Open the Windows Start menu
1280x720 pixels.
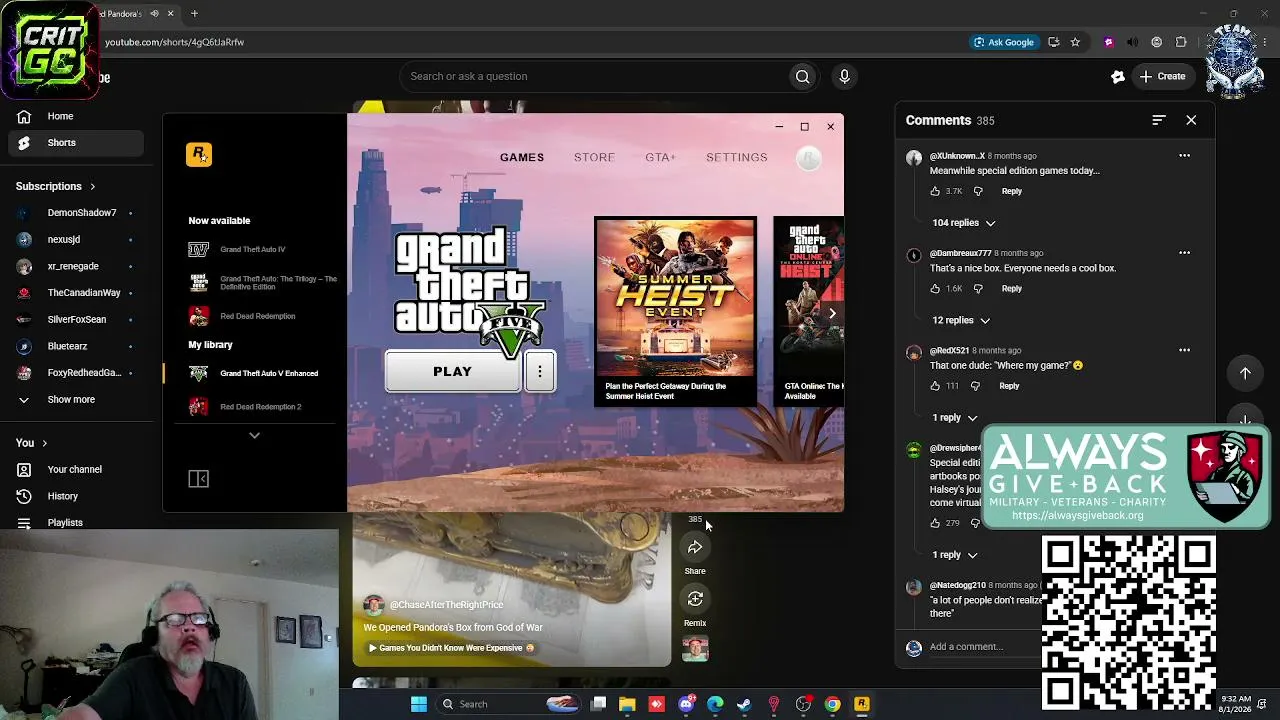pos(419,704)
